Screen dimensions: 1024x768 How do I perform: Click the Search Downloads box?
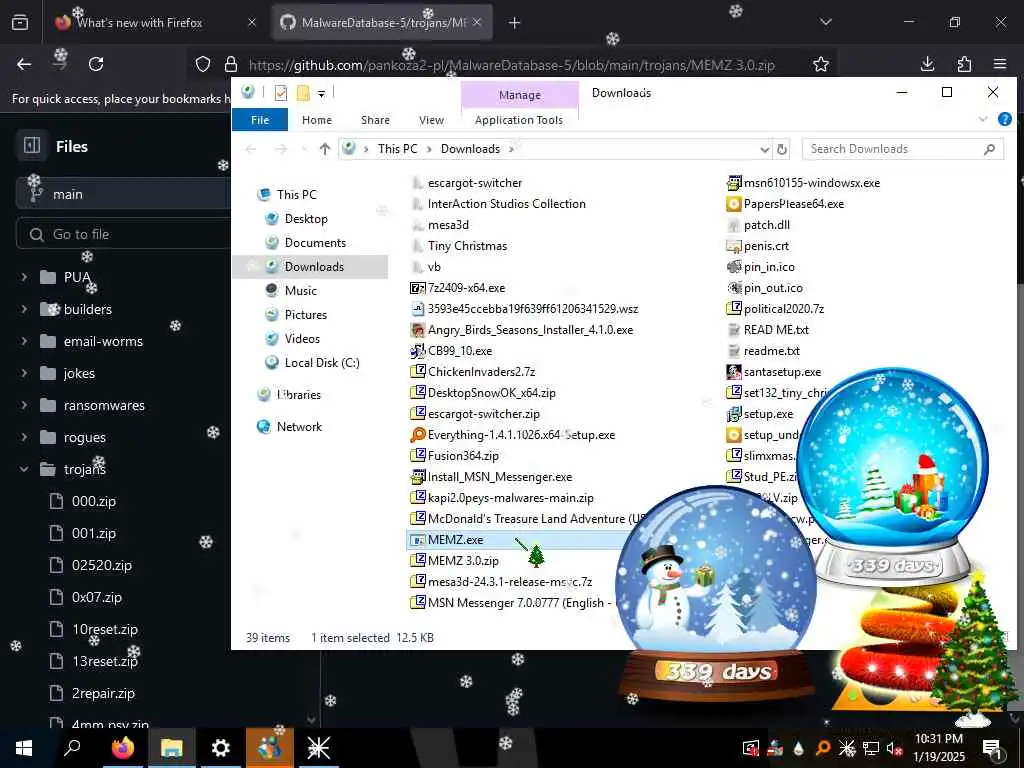pyautogui.click(x=903, y=149)
